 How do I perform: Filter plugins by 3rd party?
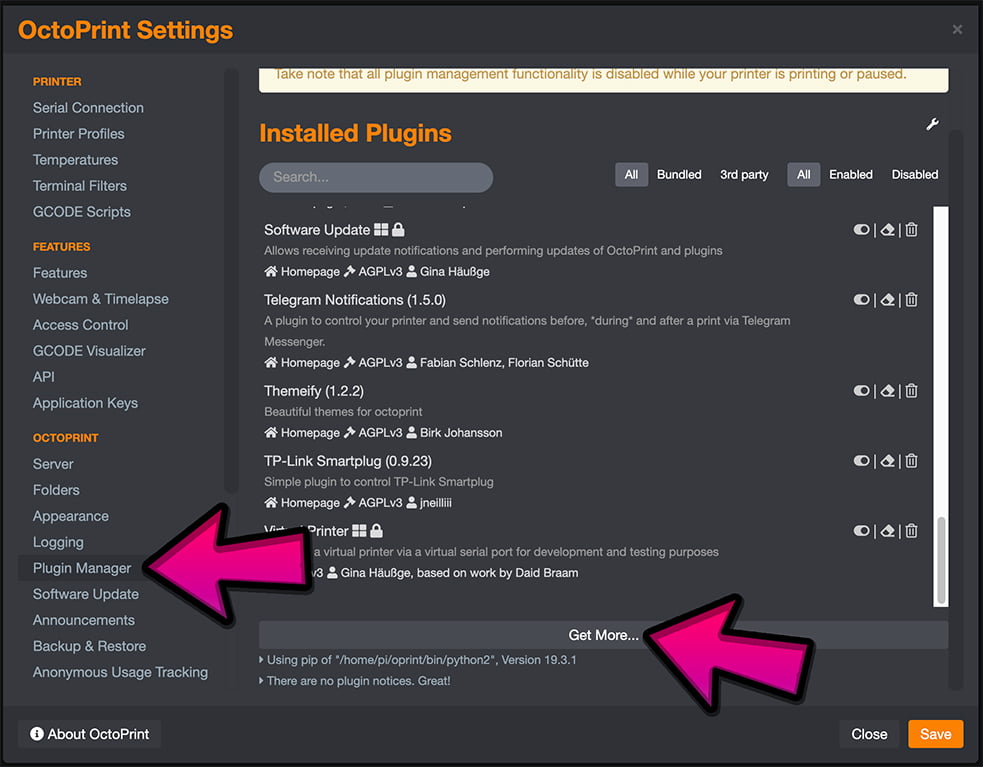(x=744, y=174)
